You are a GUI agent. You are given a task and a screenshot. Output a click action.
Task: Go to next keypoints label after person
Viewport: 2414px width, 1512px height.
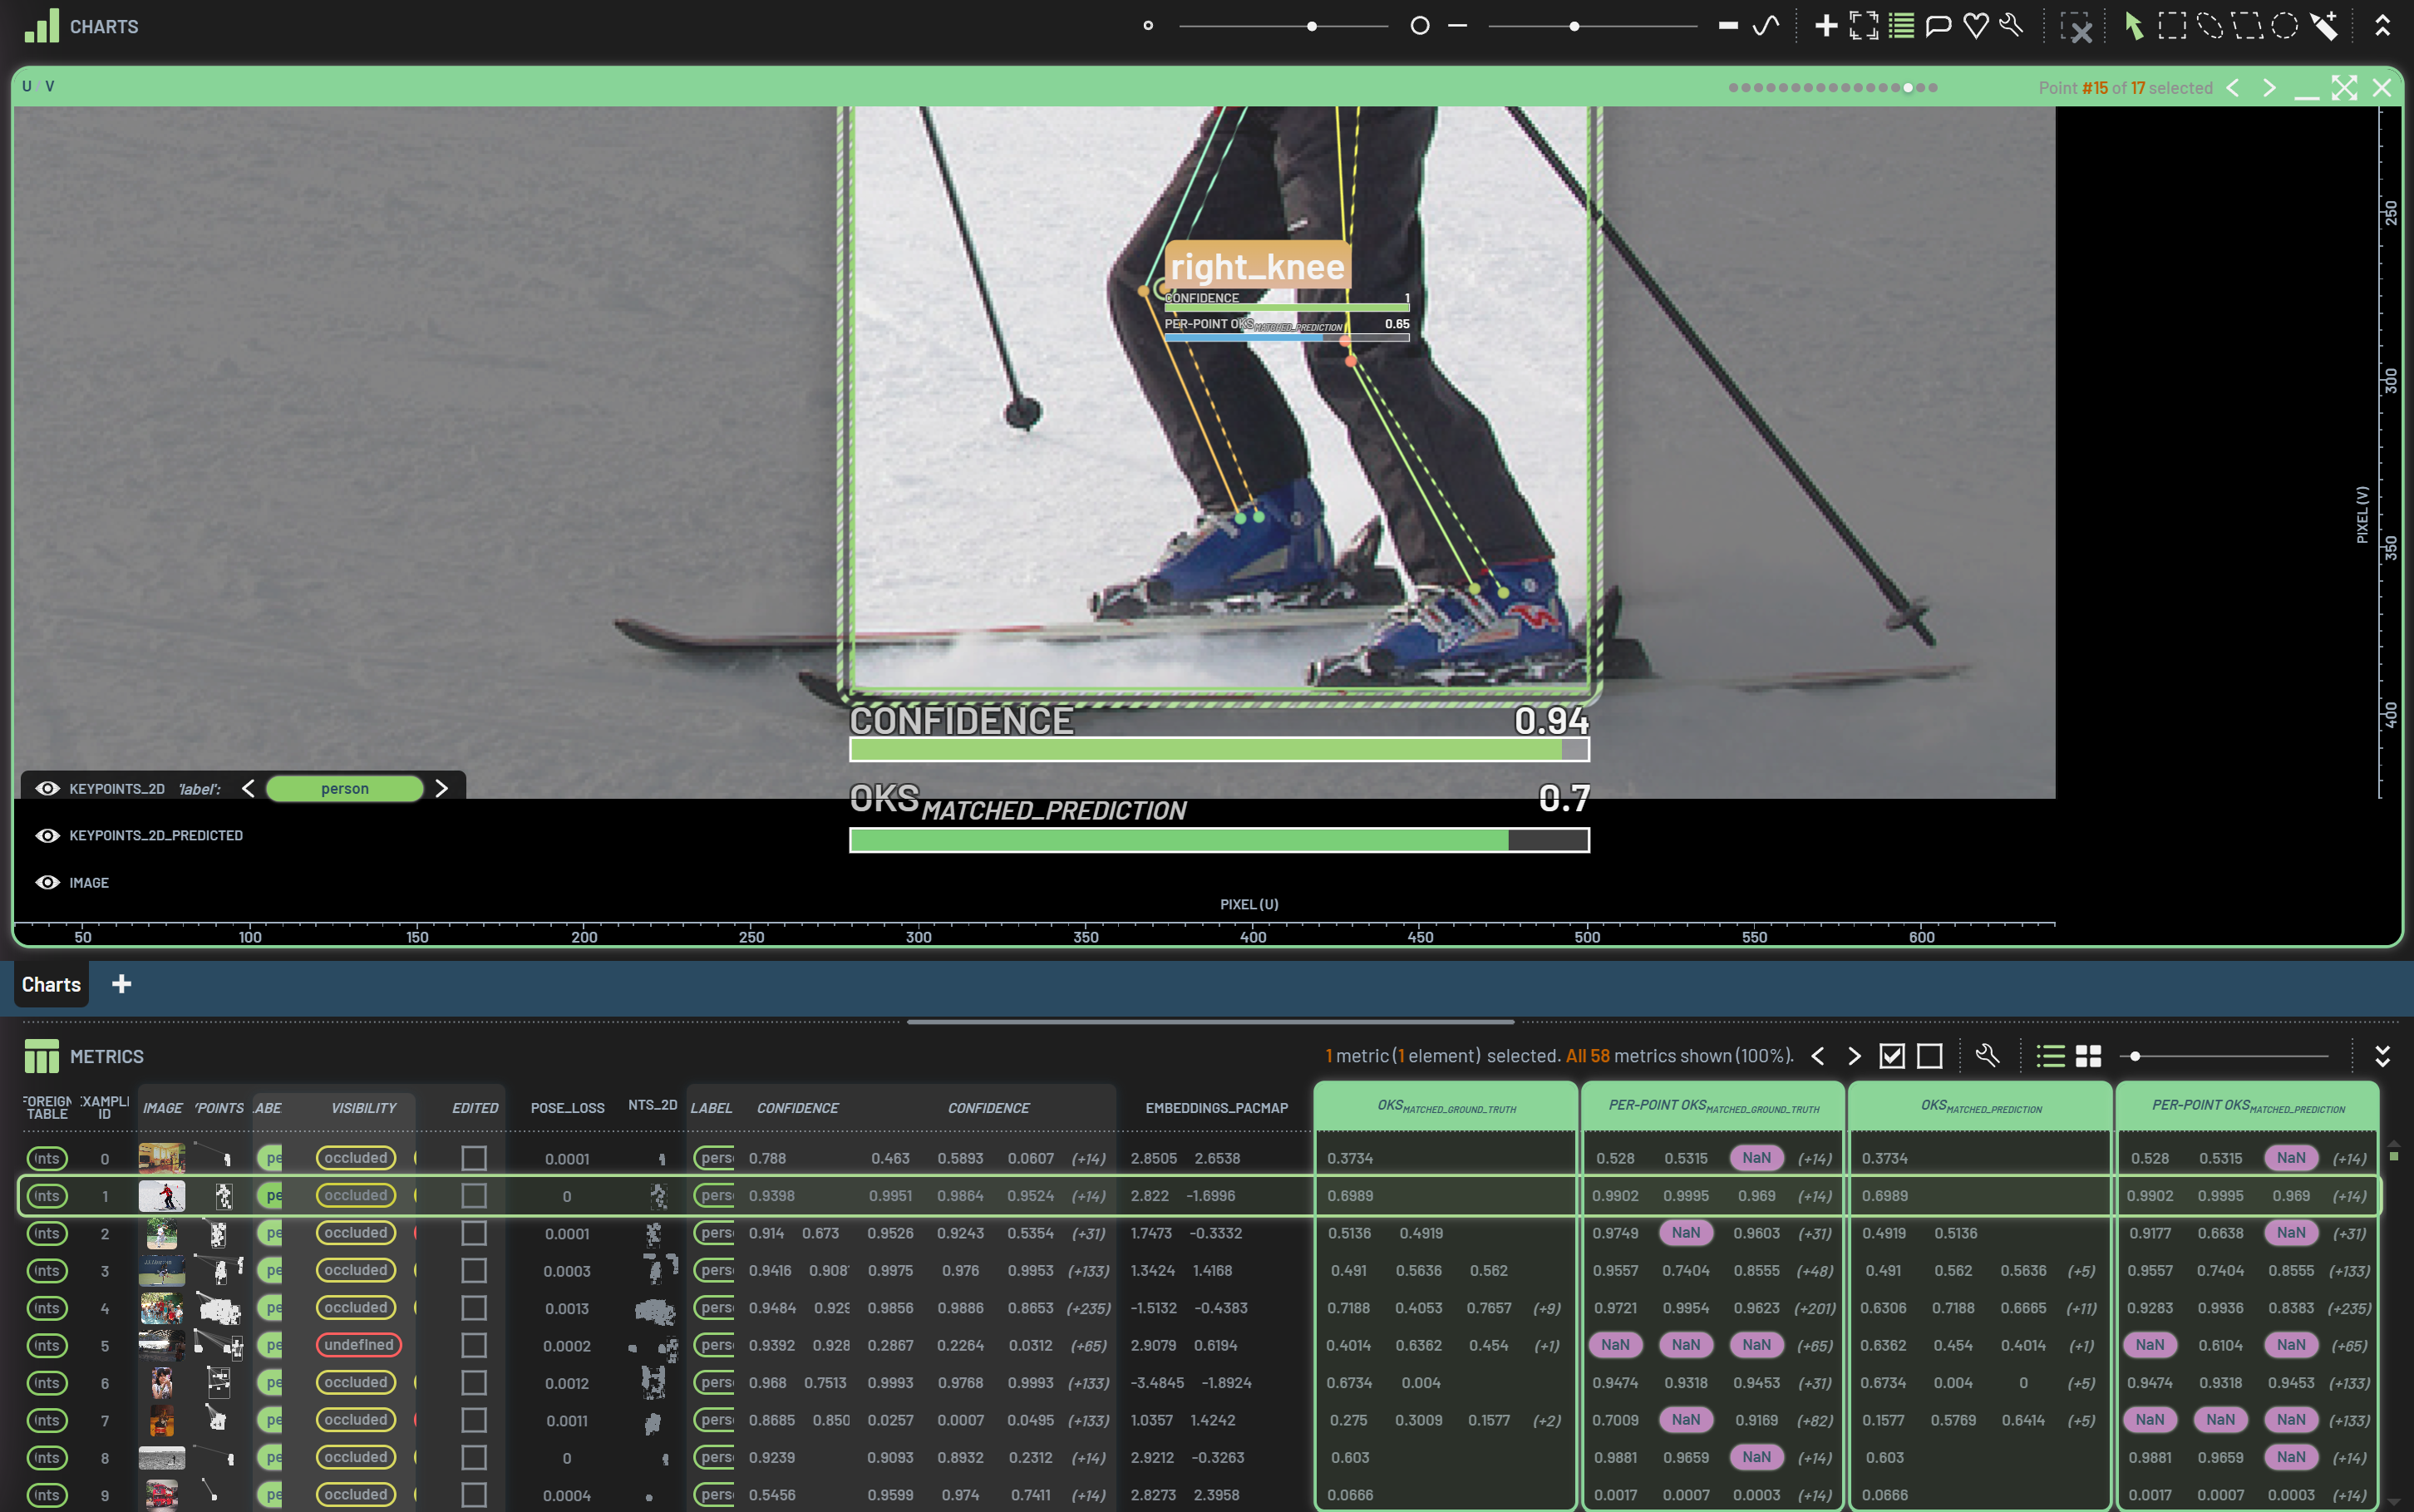click(x=441, y=789)
